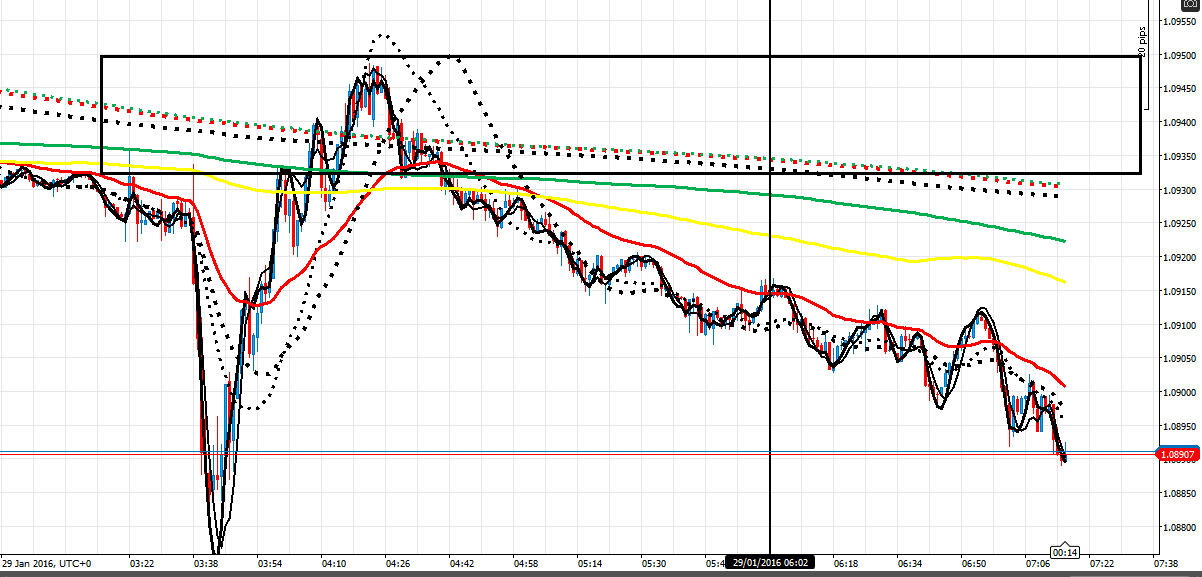Click the 00:14 candle countdown label
The height and width of the screenshot is (577, 1202).
click(1063, 551)
